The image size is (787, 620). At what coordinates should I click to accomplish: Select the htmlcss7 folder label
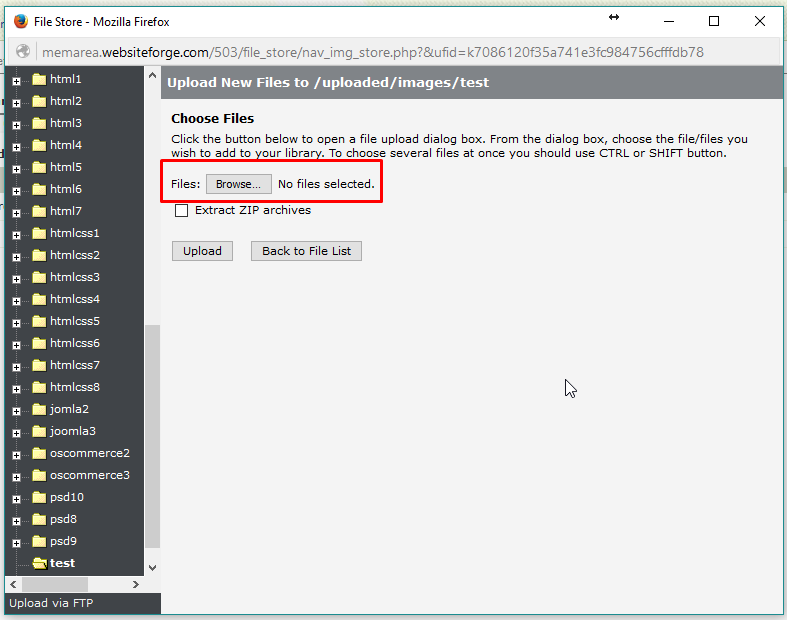tap(75, 365)
